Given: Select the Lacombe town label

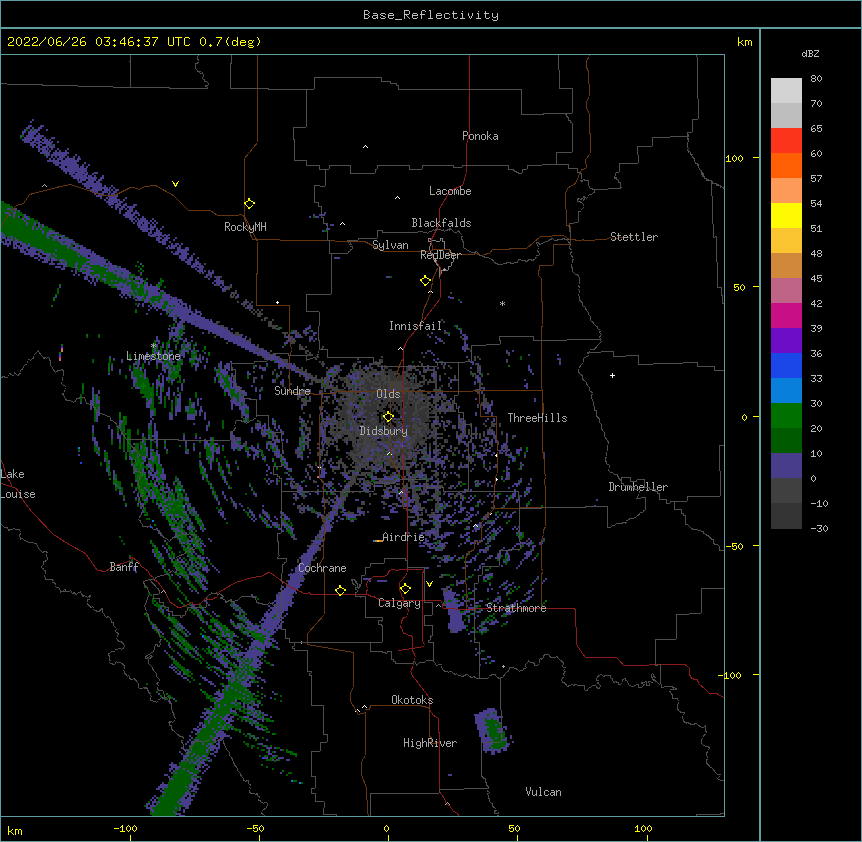Looking at the screenshot, I should (450, 191).
